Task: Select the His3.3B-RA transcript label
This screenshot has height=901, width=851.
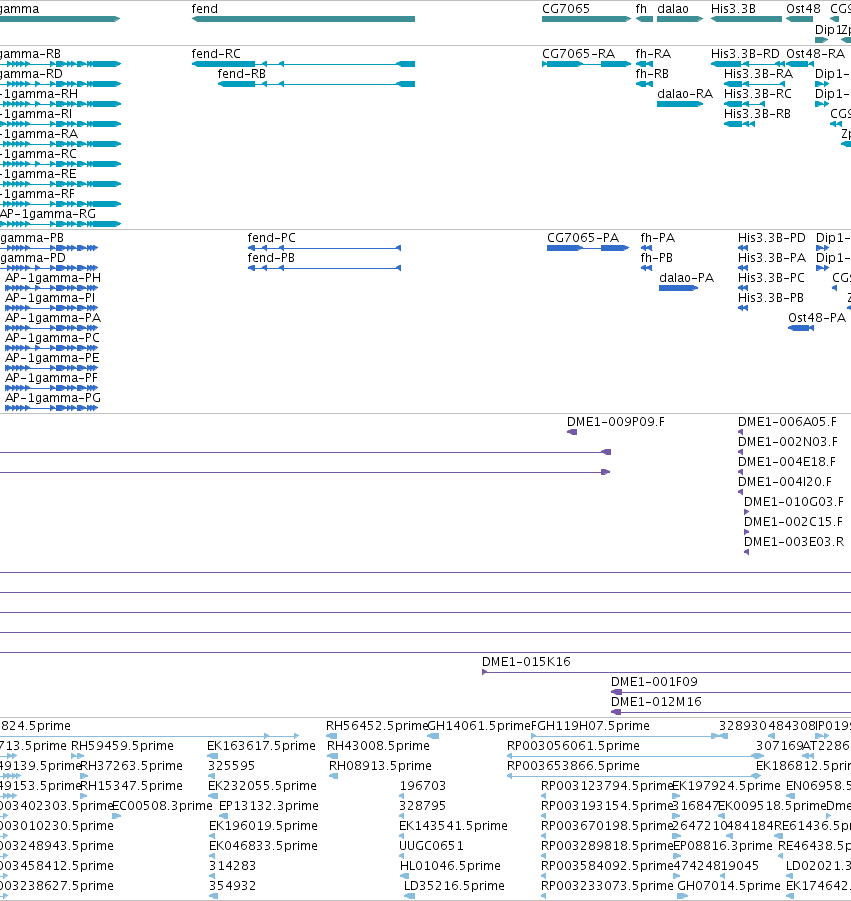Action: (758, 74)
